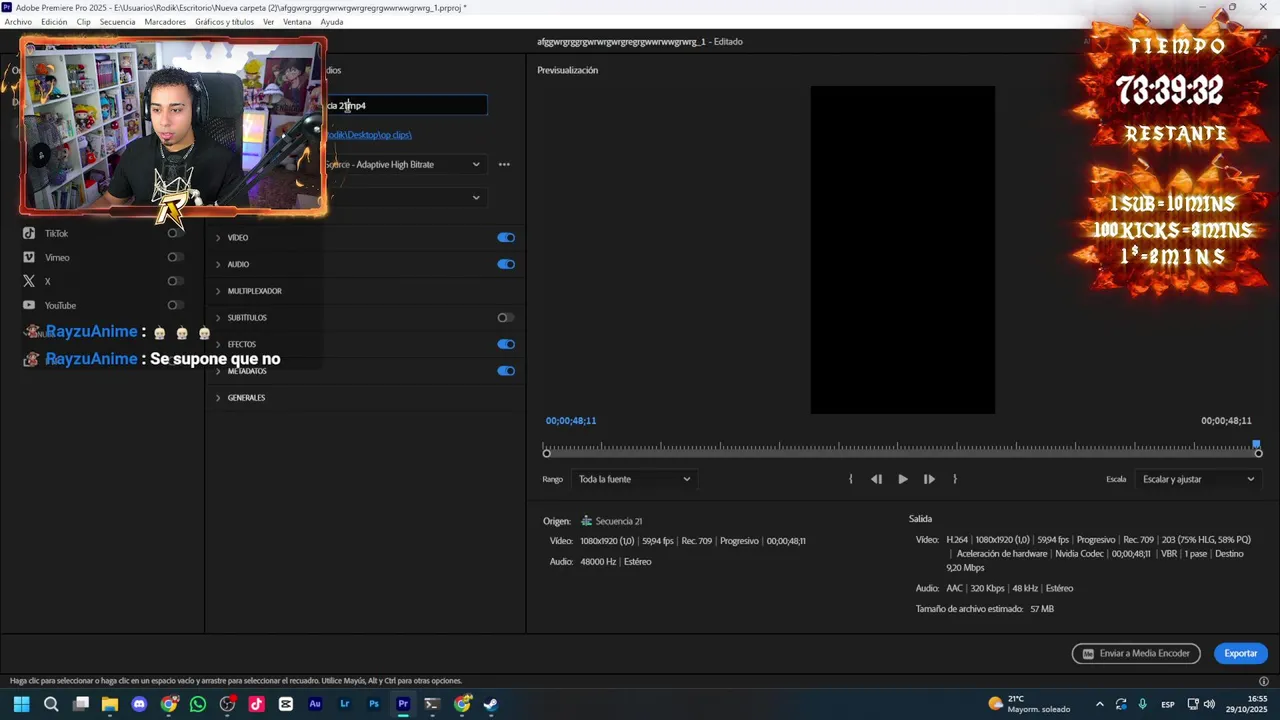Screen dimensions: 1280x720
Task: Open Rango 'Toda la fuente' dropdown
Action: pos(634,479)
